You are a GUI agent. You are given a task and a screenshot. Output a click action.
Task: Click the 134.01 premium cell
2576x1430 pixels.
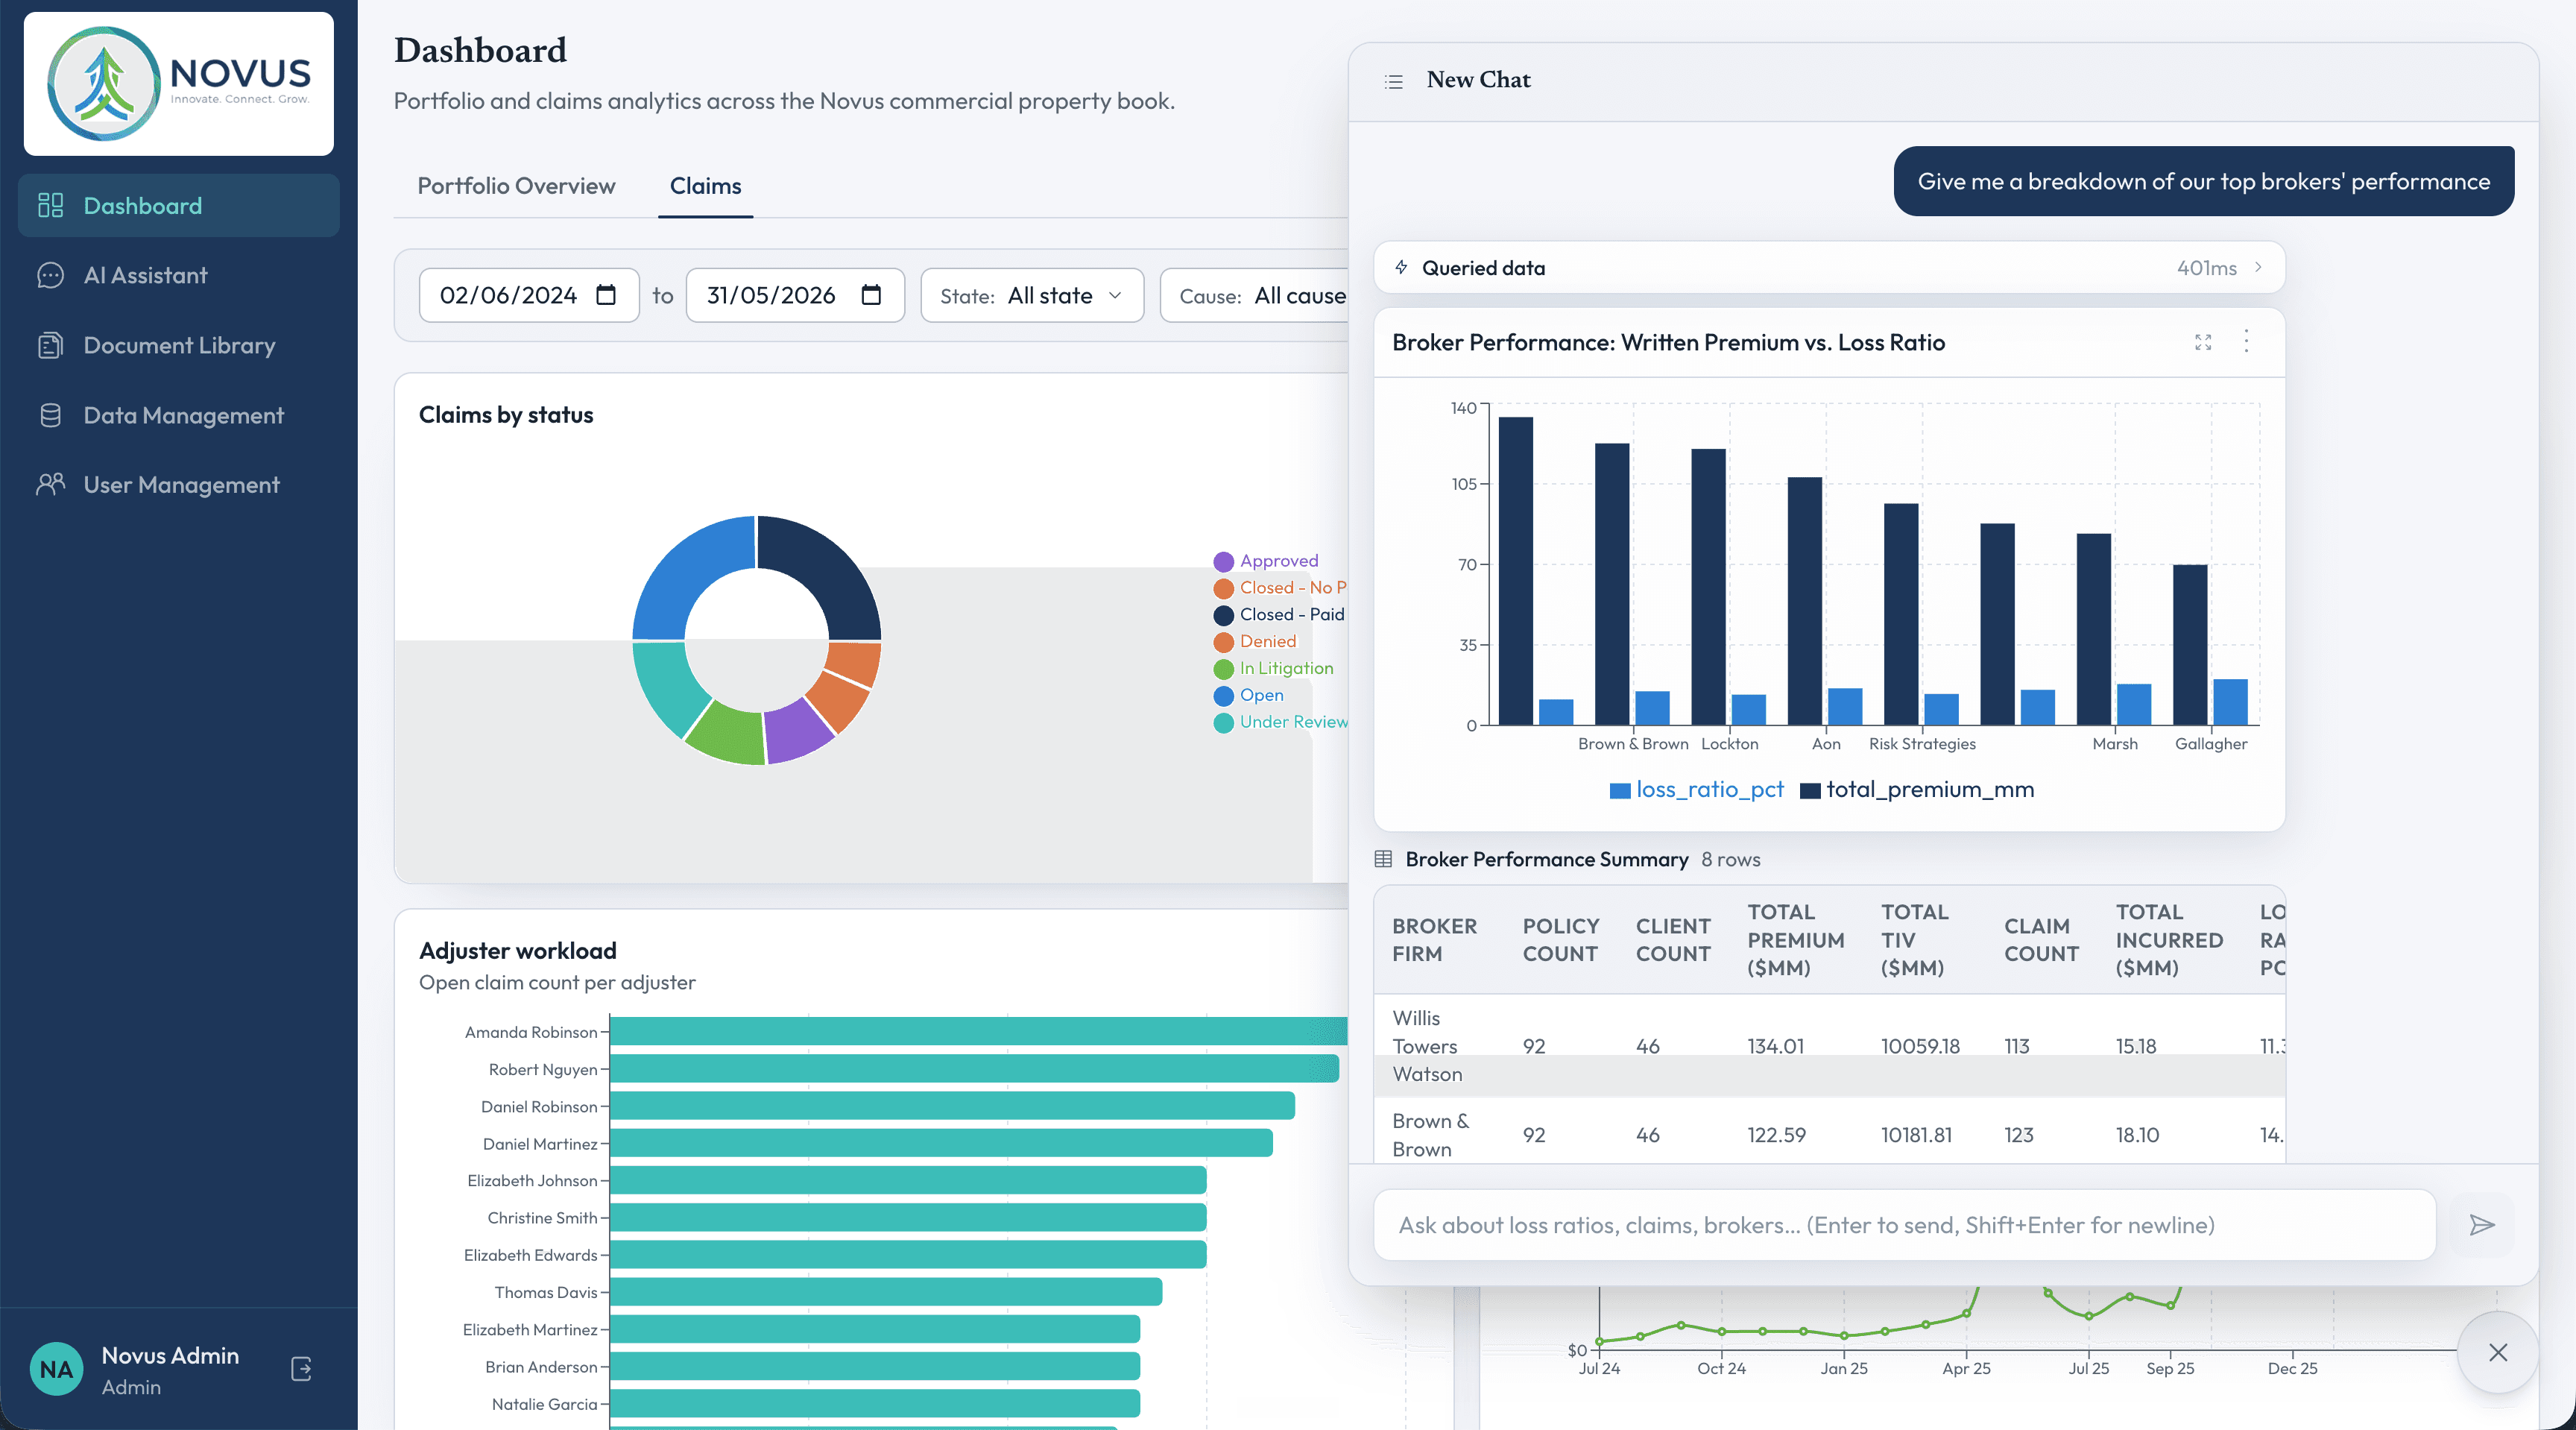[x=1775, y=1046]
